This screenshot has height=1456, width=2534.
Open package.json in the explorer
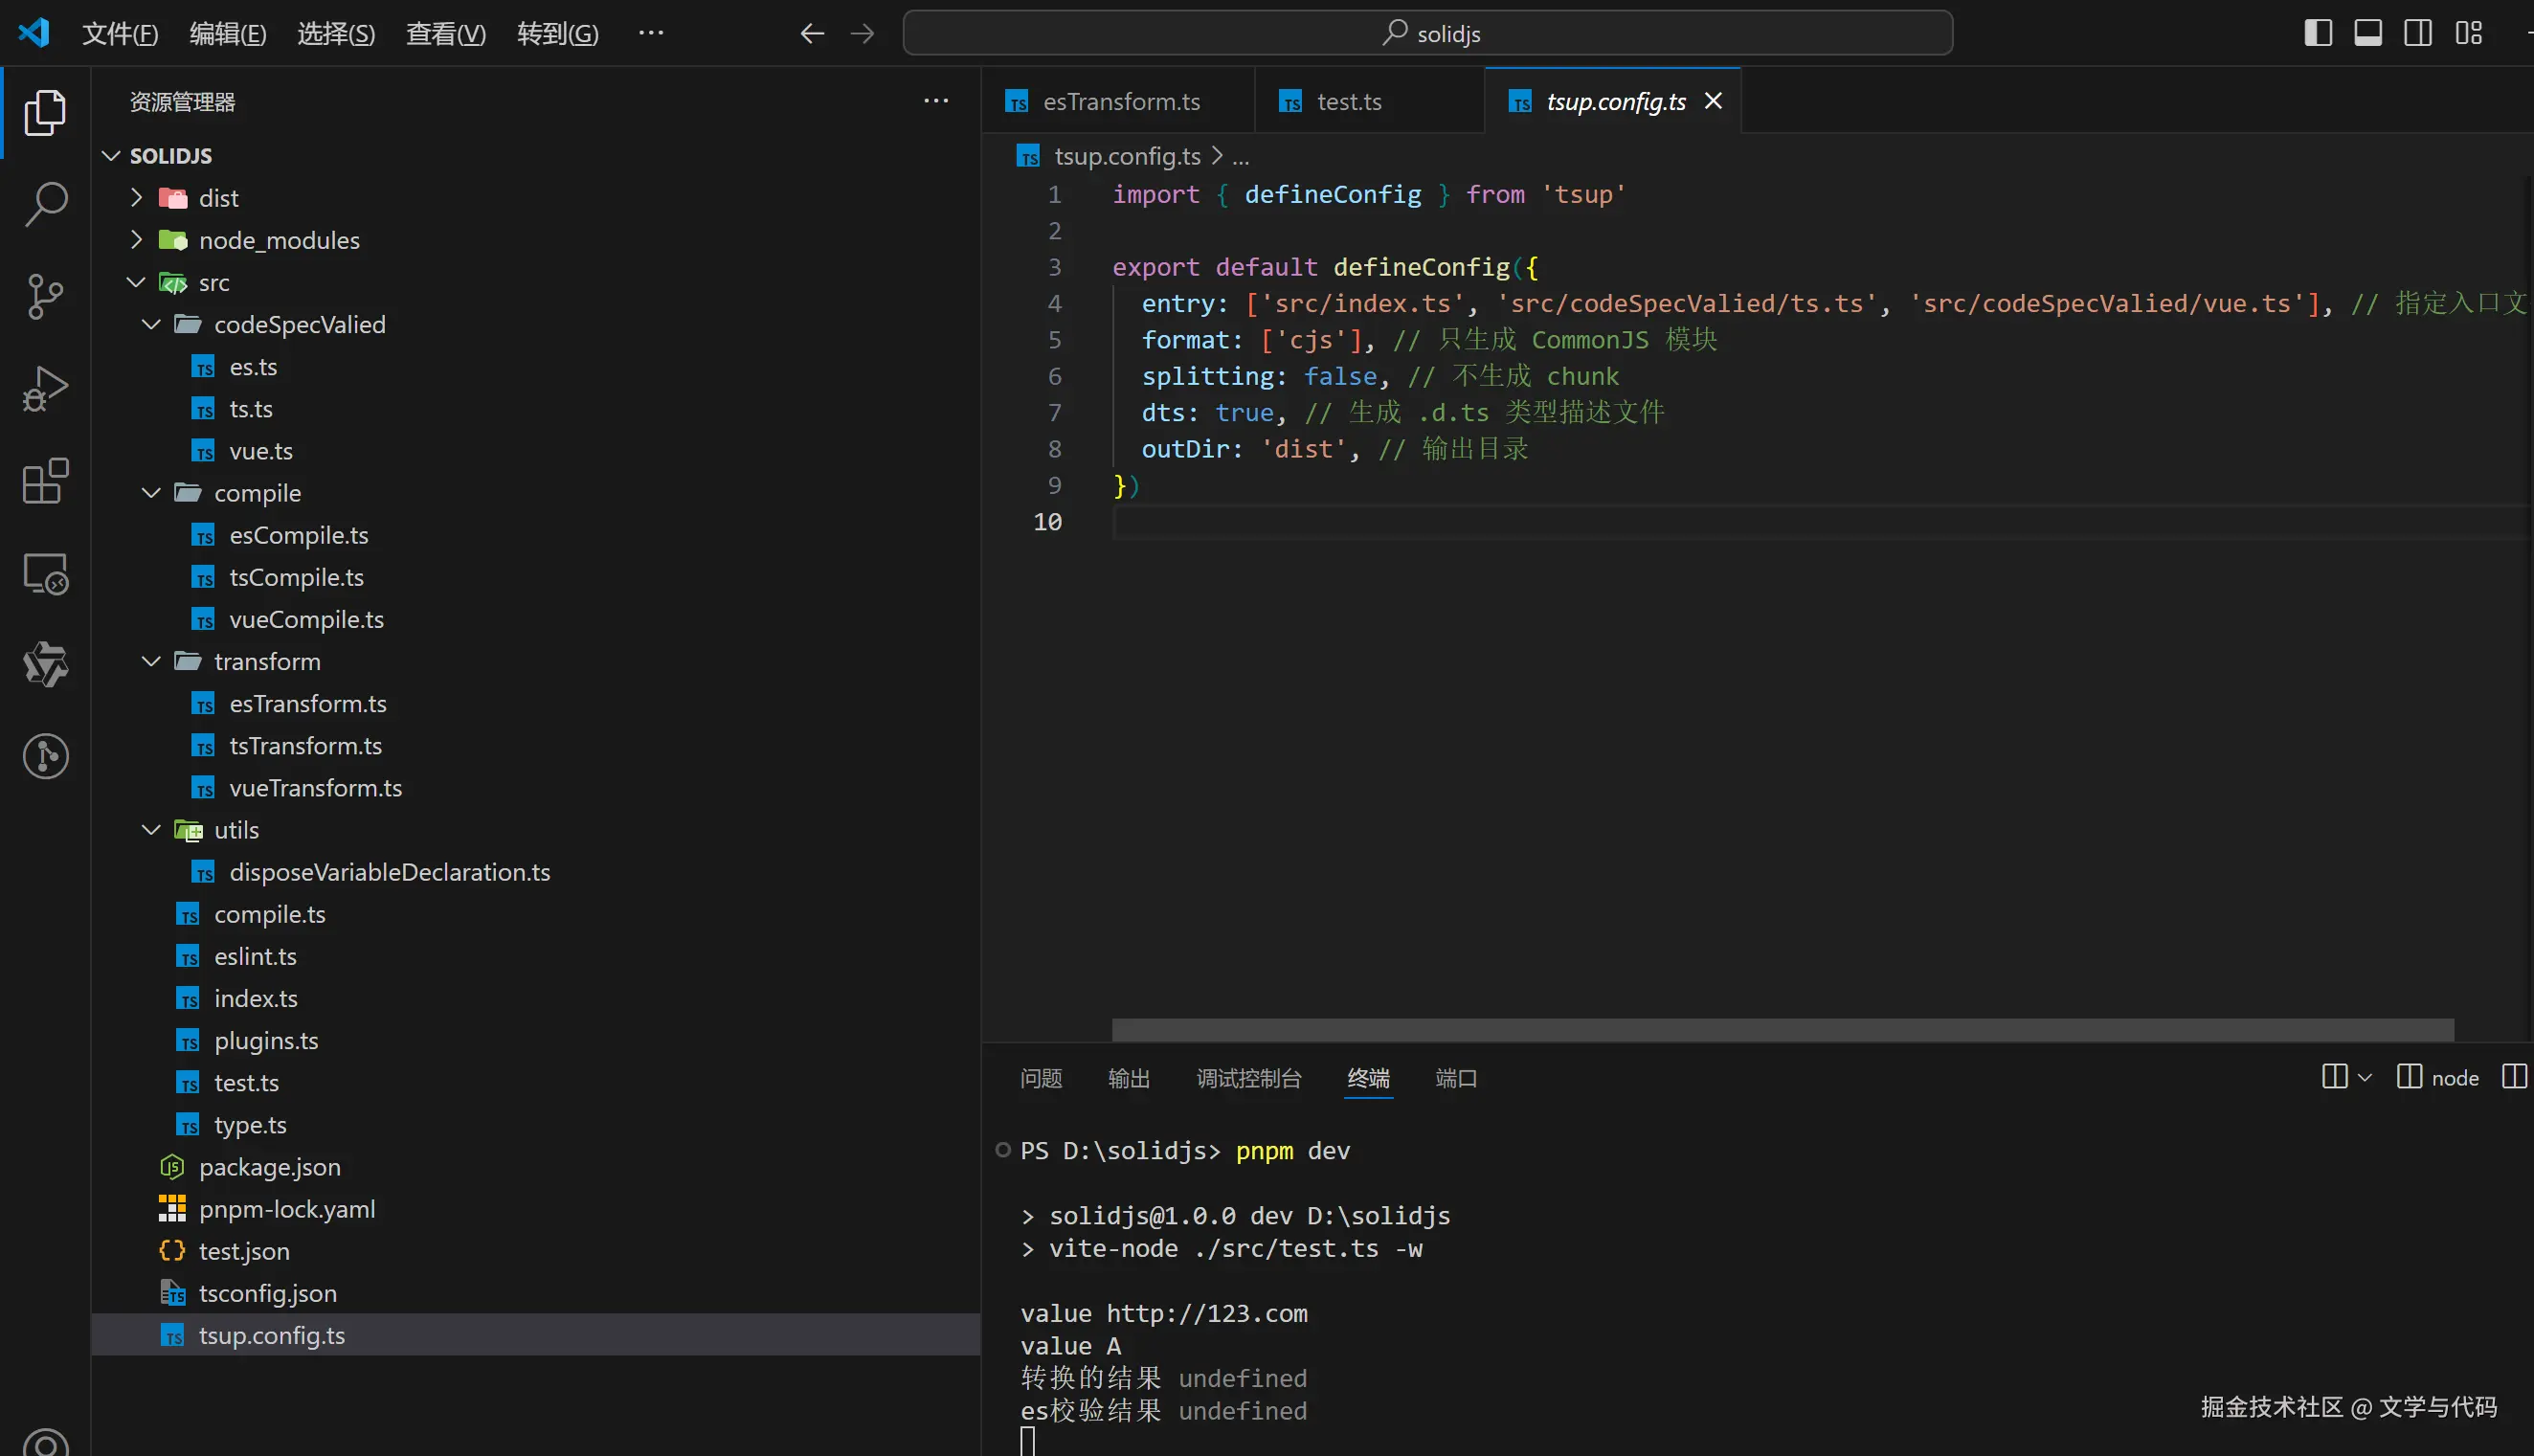(x=269, y=1167)
